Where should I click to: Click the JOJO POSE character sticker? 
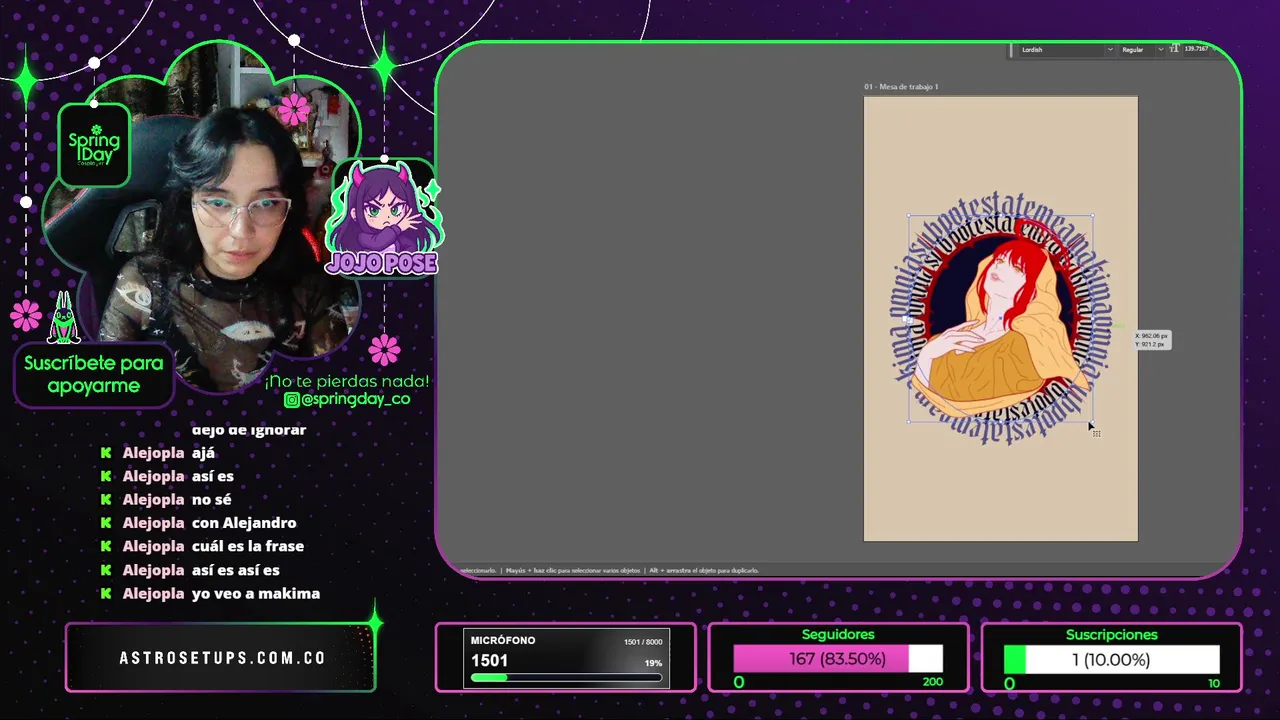tap(384, 217)
